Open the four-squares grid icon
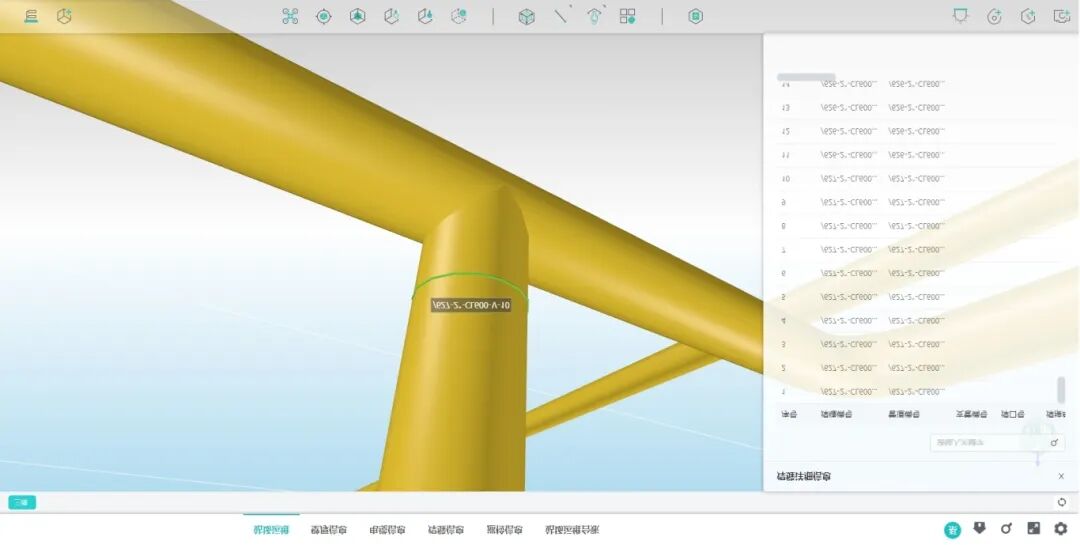Screen dimensions: 1080x545 pyautogui.click(x=627, y=16)
